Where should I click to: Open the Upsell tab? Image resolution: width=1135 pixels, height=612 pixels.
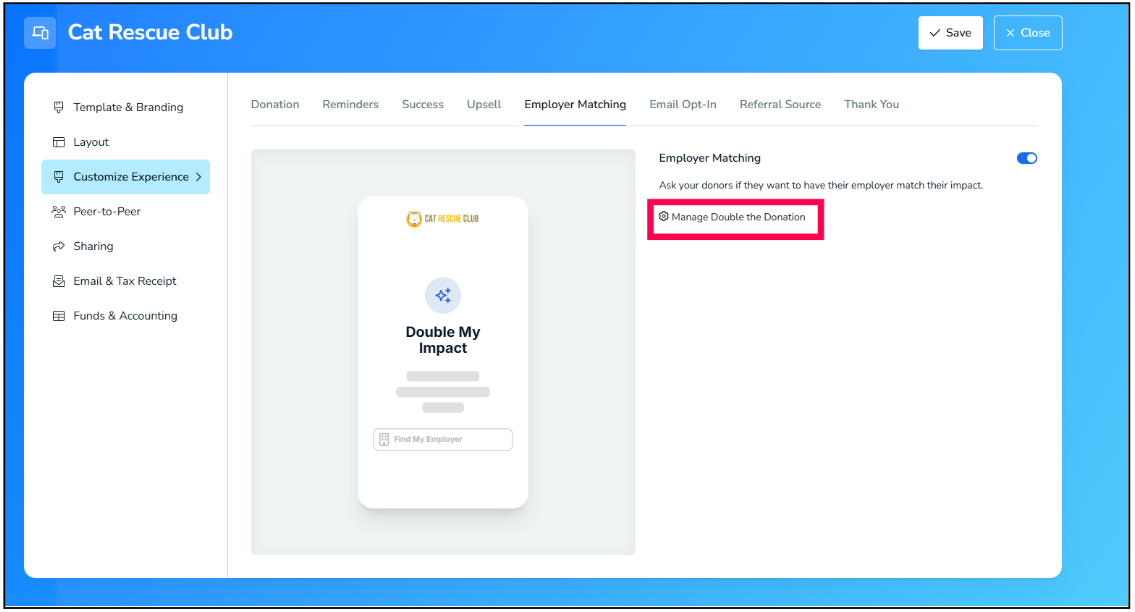coord(484,104)
